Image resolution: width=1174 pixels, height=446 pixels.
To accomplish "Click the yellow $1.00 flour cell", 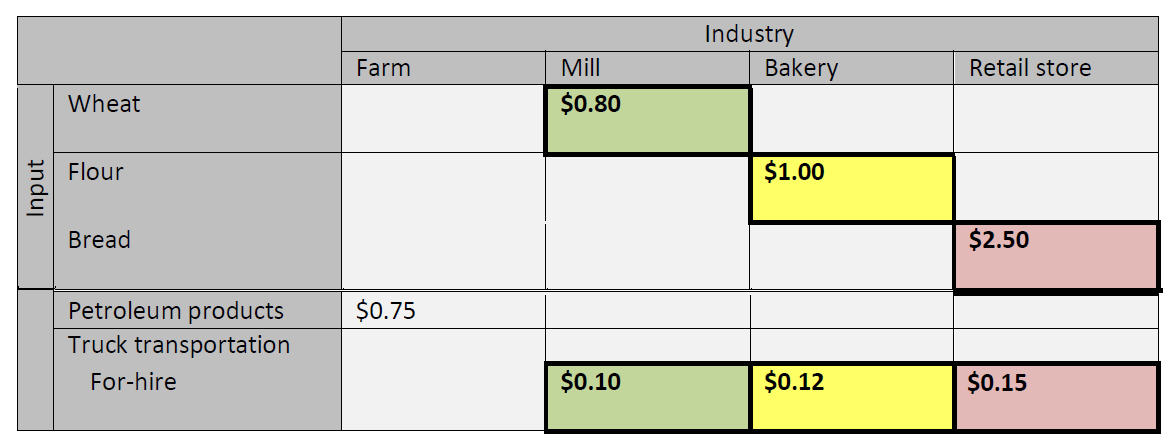I will tap(851, 188).
